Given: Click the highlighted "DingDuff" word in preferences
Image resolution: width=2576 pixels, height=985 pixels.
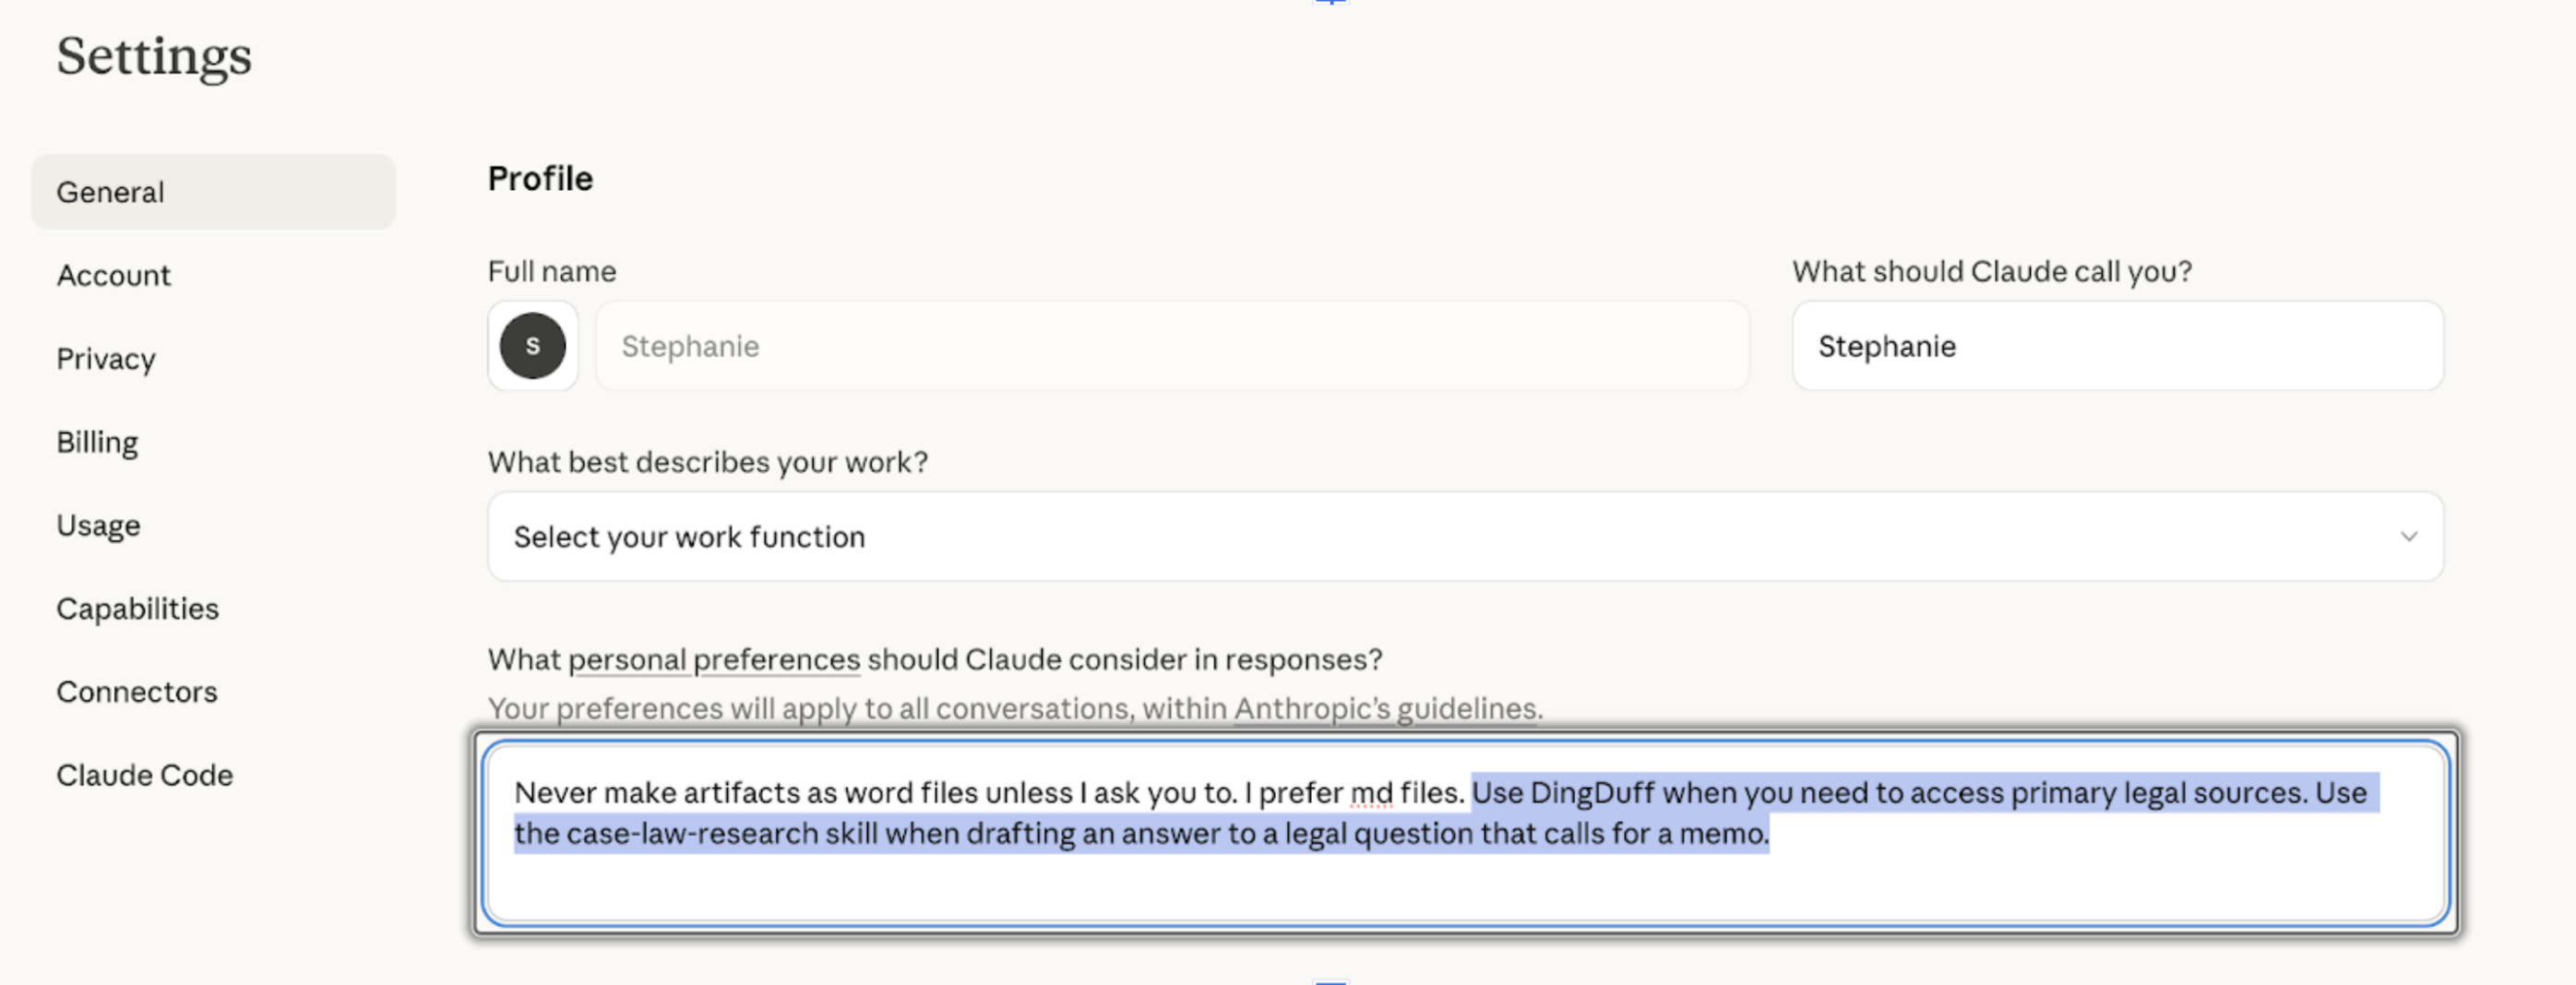Looking at the screenshot, I should coord(1592,793).
